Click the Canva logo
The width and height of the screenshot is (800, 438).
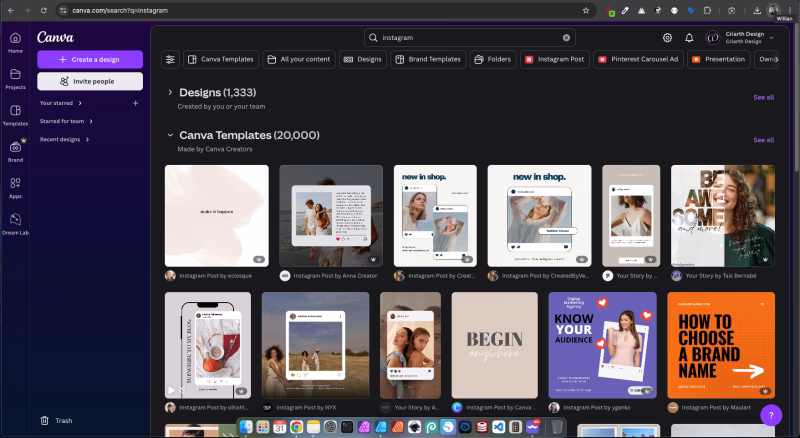coord(55,37)
